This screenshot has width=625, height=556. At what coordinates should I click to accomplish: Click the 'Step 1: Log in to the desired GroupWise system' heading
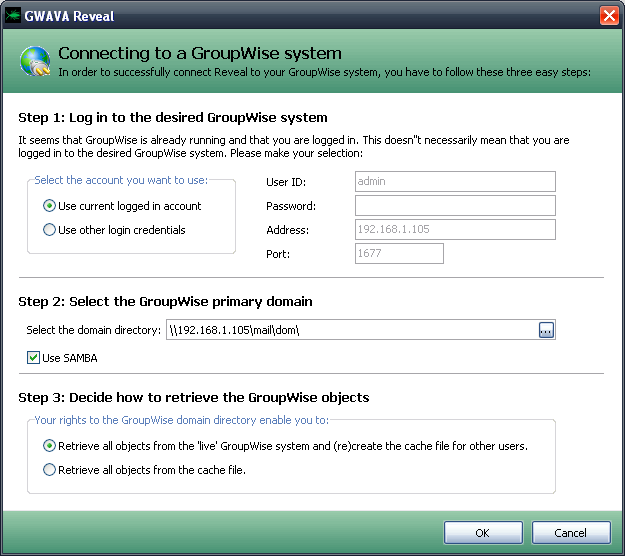173,118
